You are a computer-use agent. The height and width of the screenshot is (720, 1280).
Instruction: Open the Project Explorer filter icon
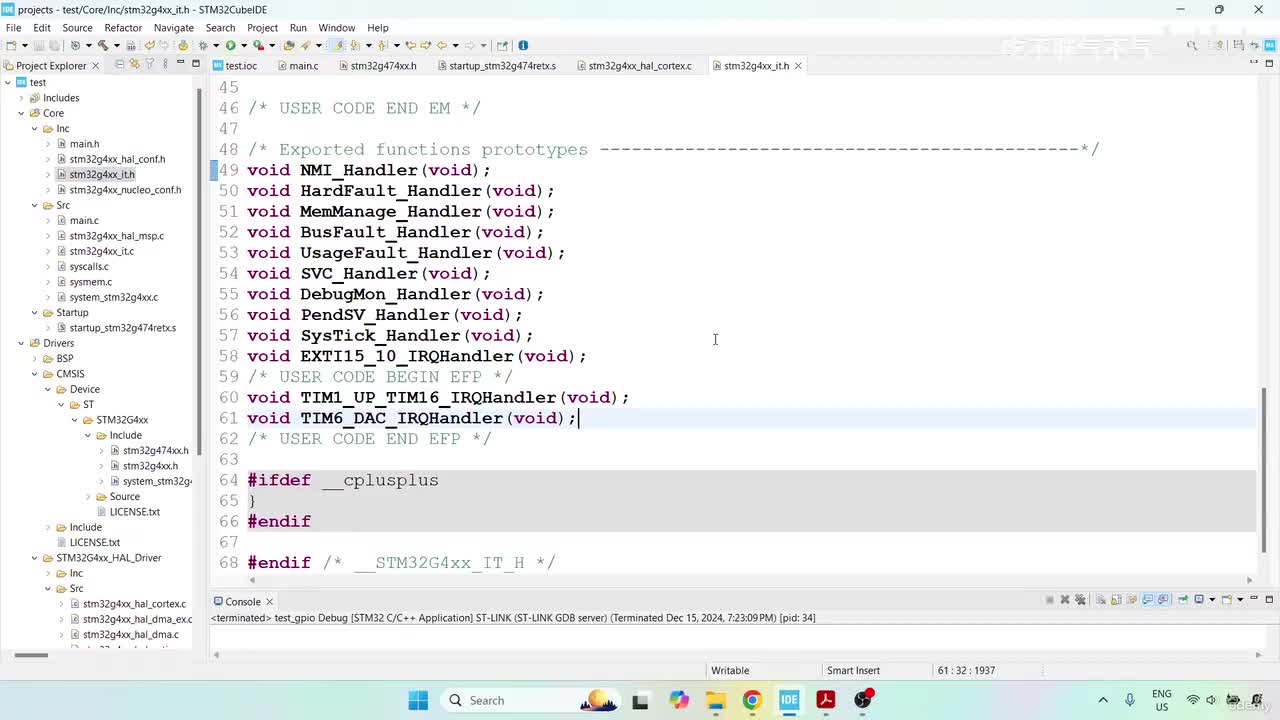[149, 65]
